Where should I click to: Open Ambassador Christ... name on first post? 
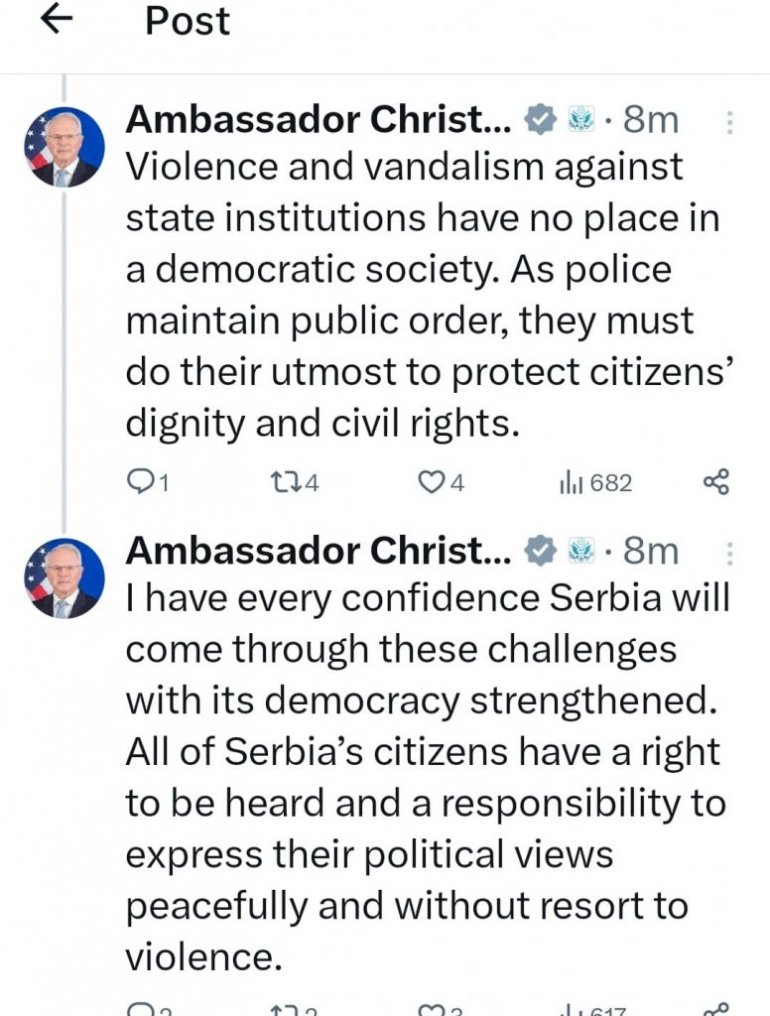(x=318, y=121)
